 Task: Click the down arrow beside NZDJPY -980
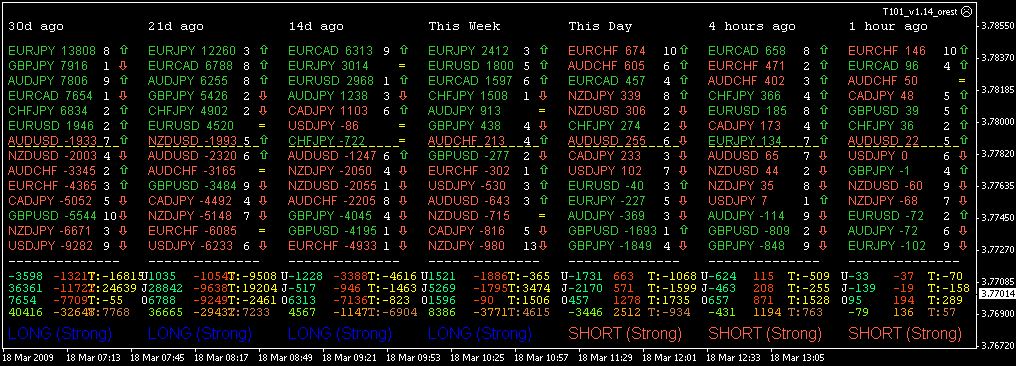tap(544, 246)
